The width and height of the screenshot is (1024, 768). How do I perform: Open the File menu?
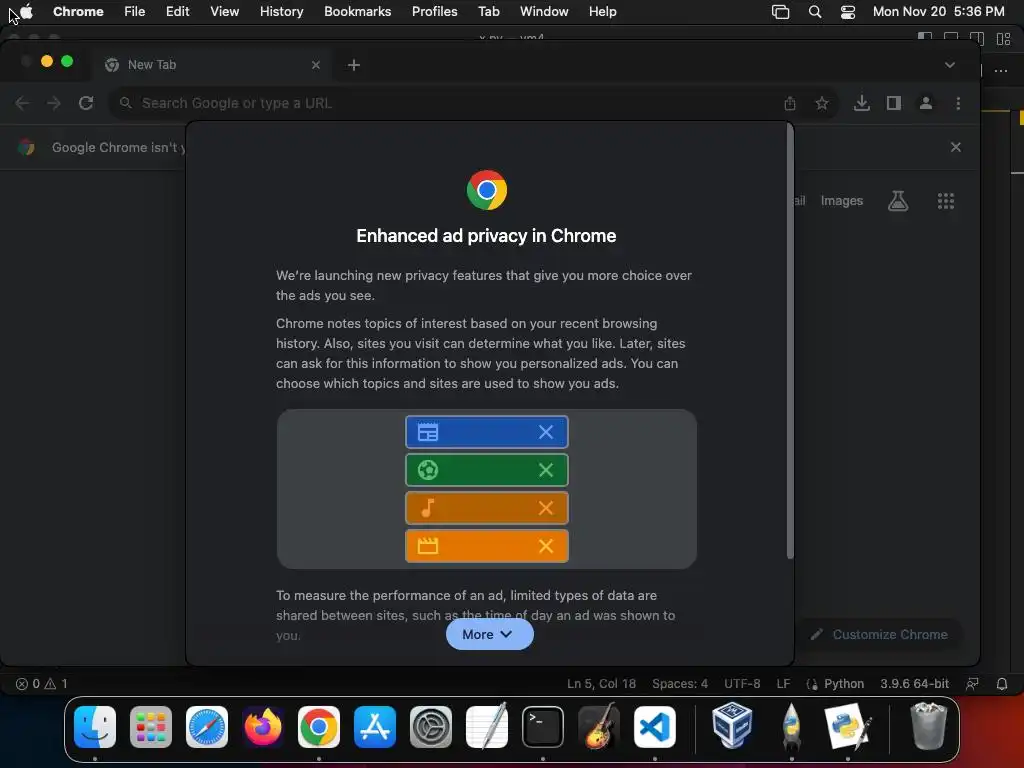click(x=135, y=12)
